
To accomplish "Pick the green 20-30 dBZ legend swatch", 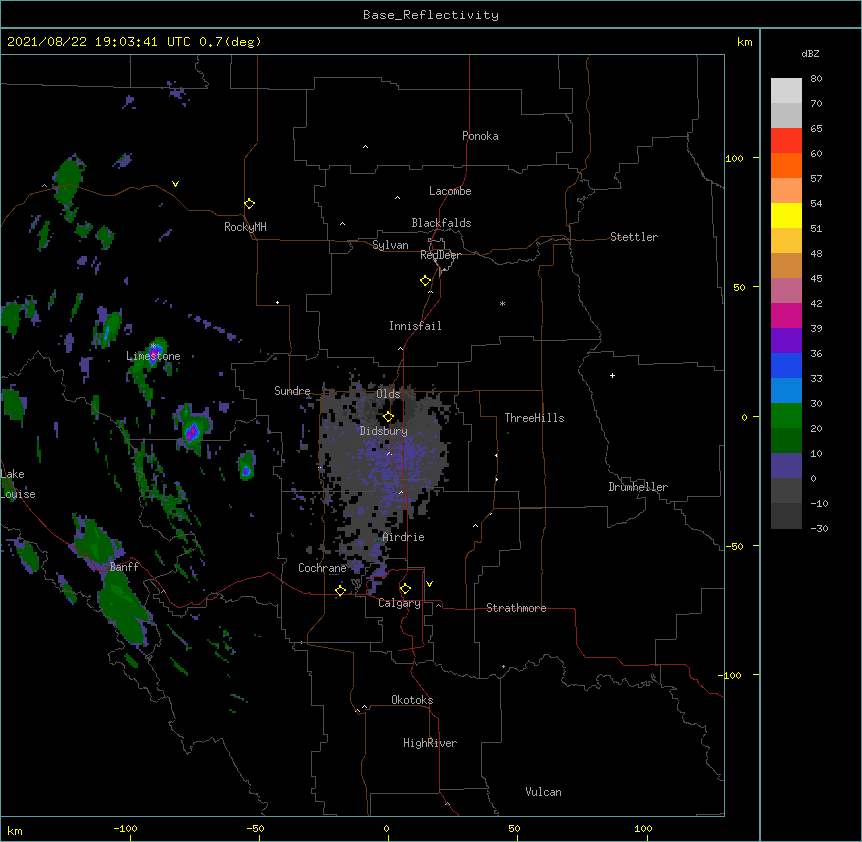I will click(786, 416).
